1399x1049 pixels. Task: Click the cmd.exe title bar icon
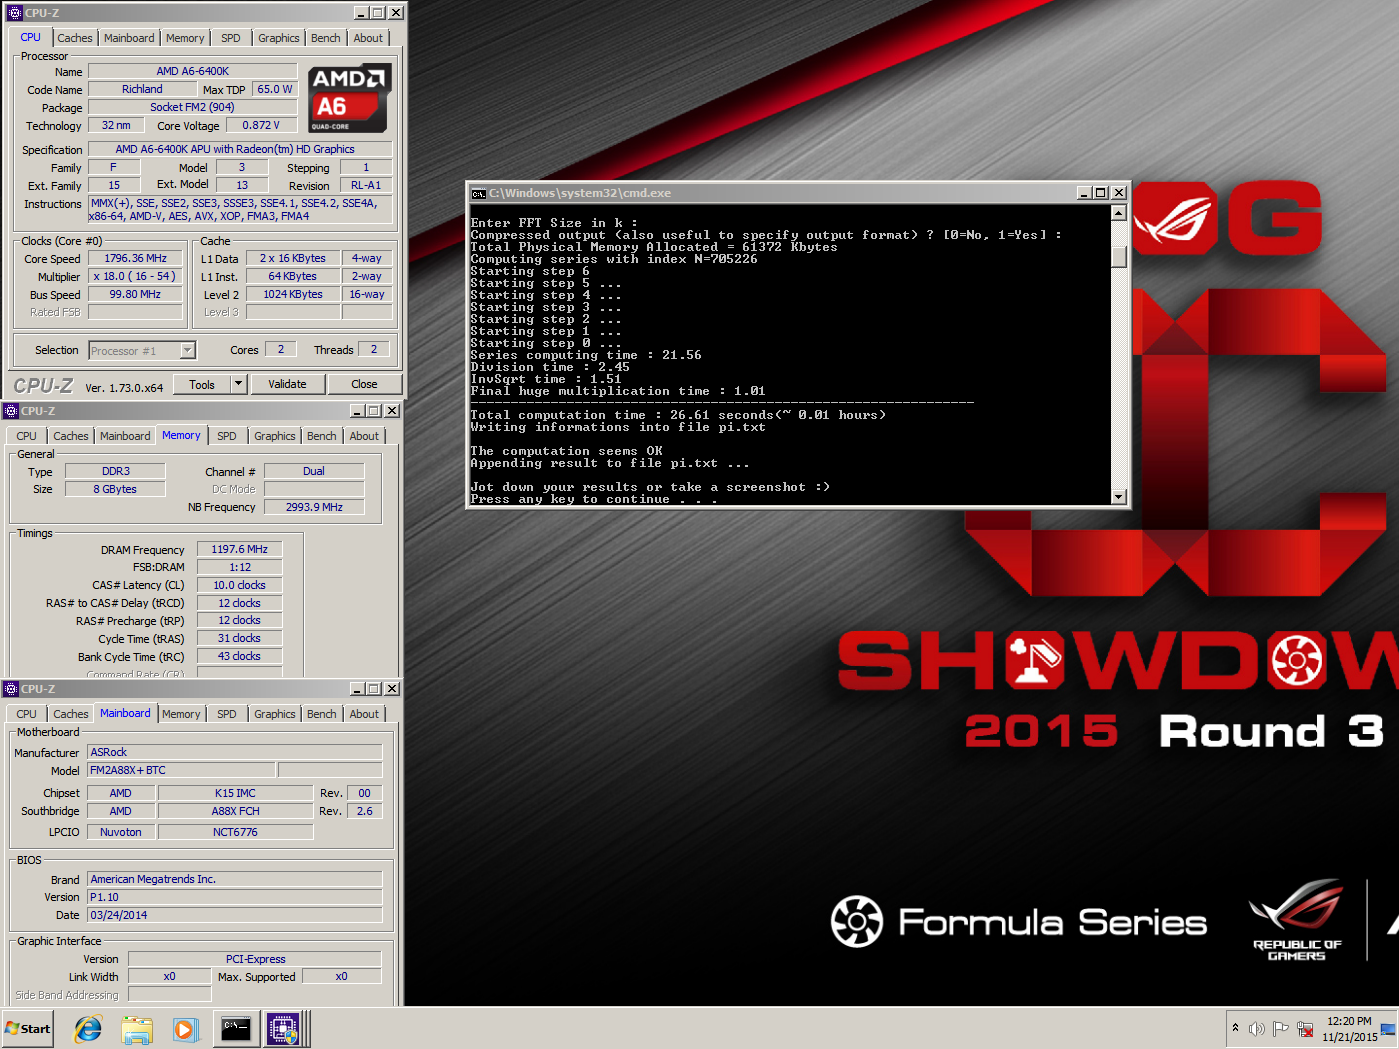click(x=479, y=193)
